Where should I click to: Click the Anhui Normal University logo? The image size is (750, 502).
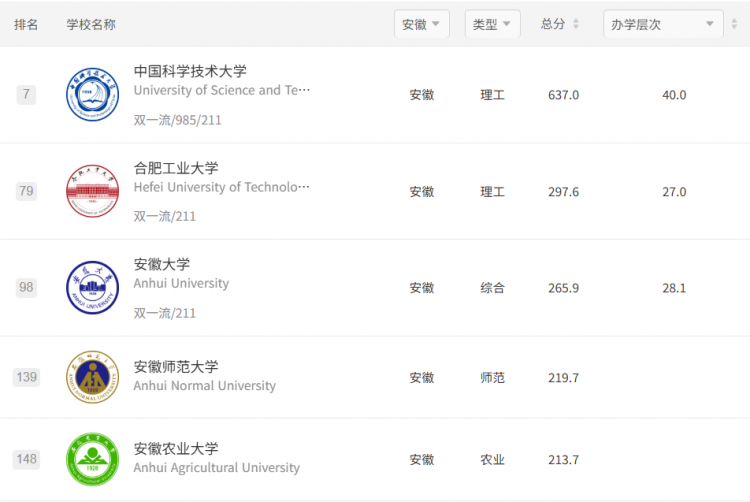[x=92, y=377]
